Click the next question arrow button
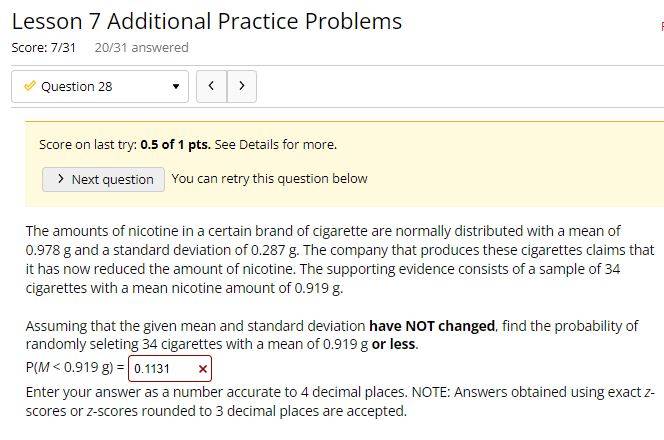The height and width of the screenshot is (440, 664). 242,86
